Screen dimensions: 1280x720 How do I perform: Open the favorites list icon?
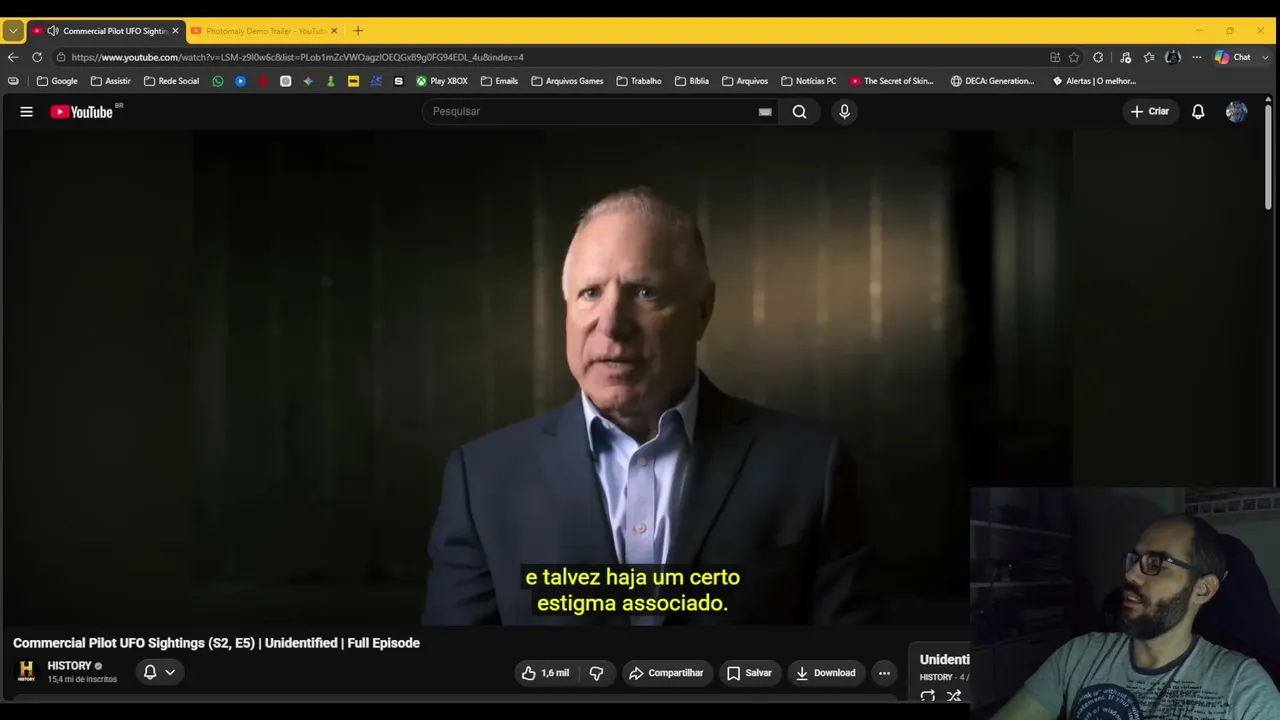pyautogui.click(x=1149, y=57)
